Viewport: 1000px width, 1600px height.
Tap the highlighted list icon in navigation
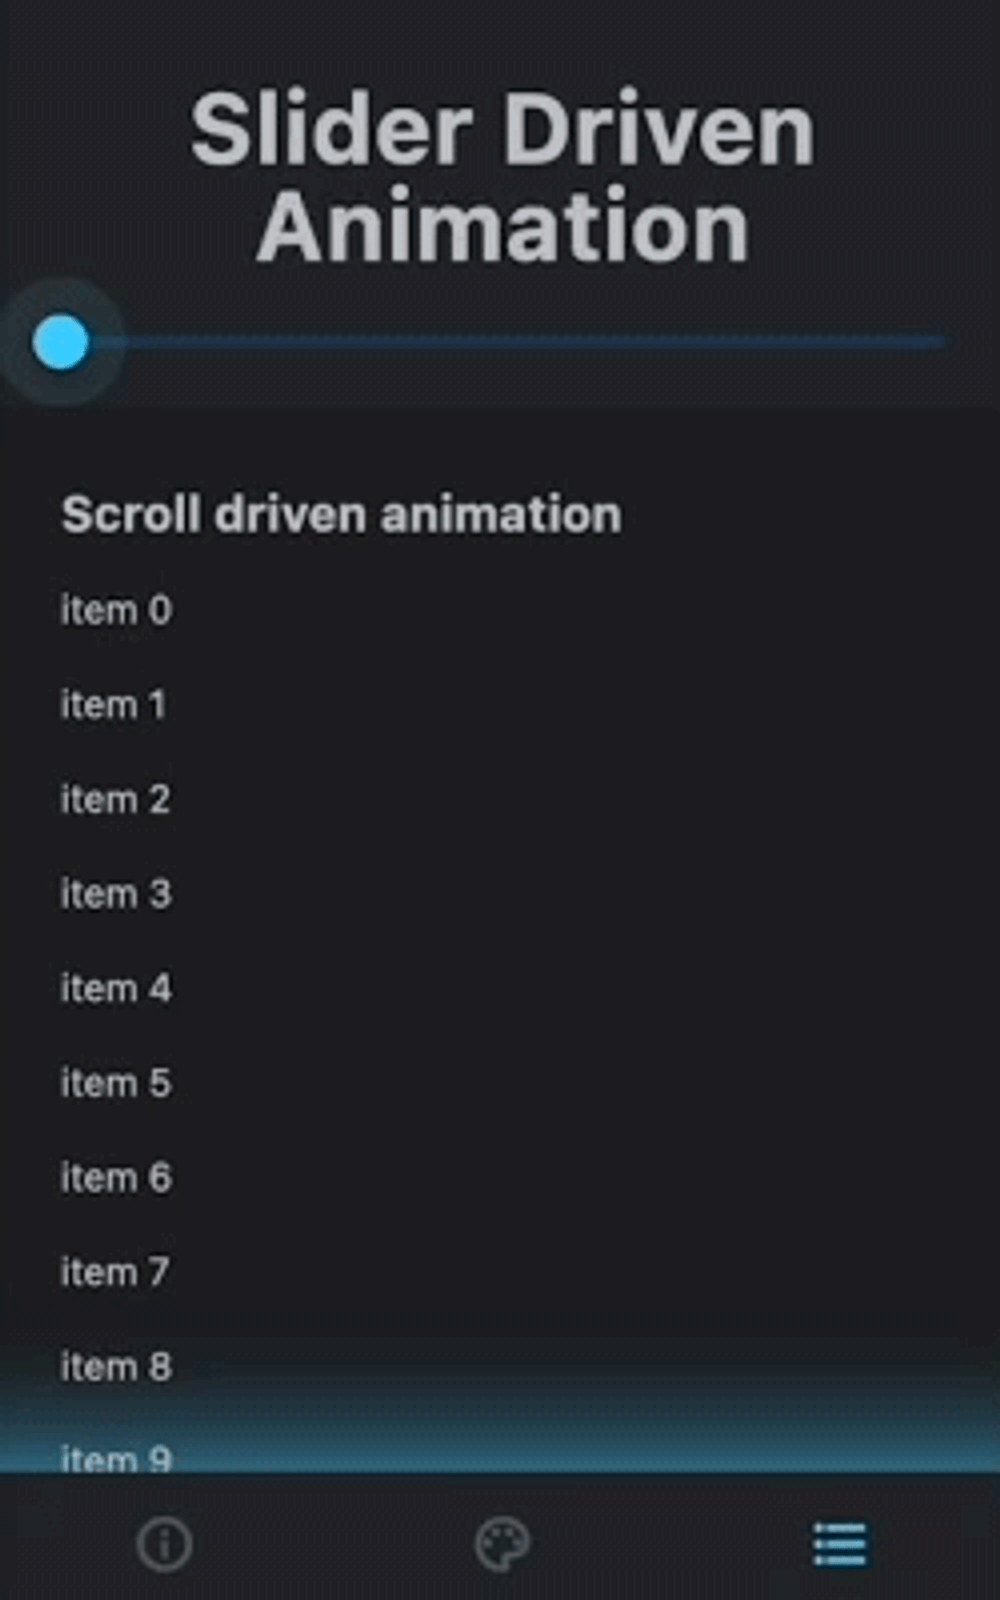pos(841,1544)
